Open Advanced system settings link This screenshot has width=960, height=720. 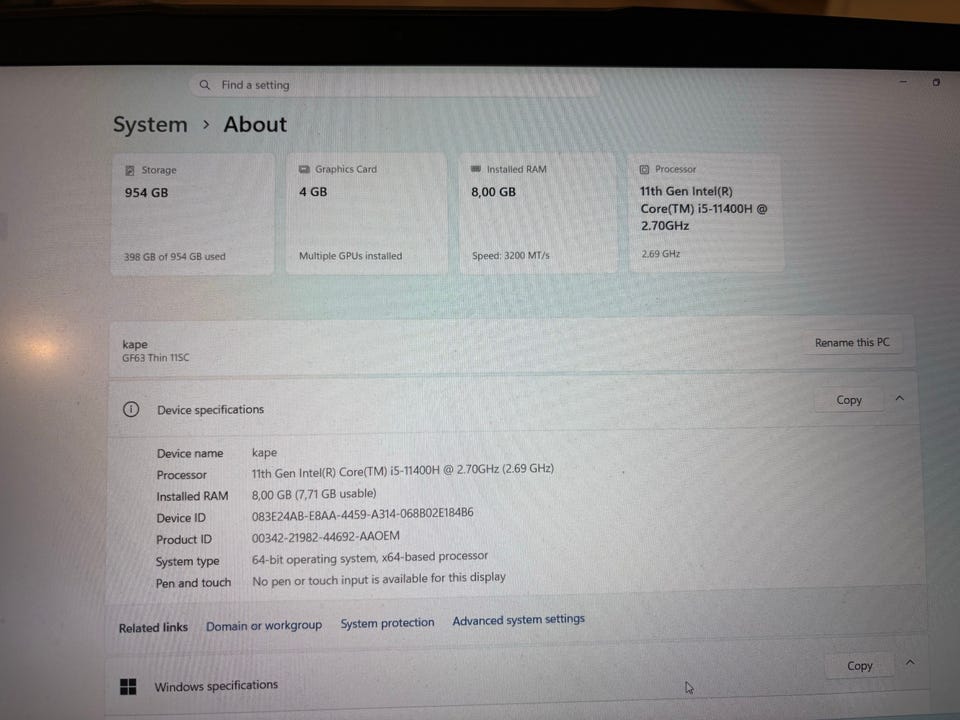(519, 620)
